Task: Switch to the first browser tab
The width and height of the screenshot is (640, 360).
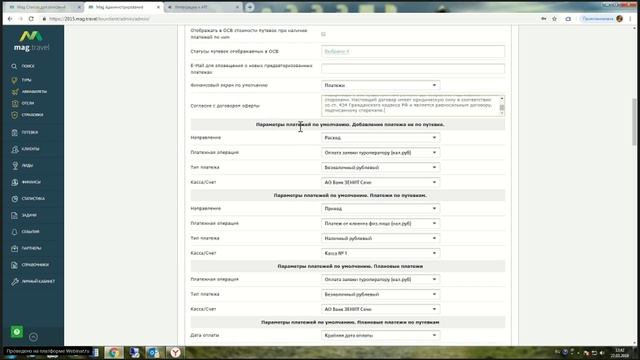Action: click(43, 7)
